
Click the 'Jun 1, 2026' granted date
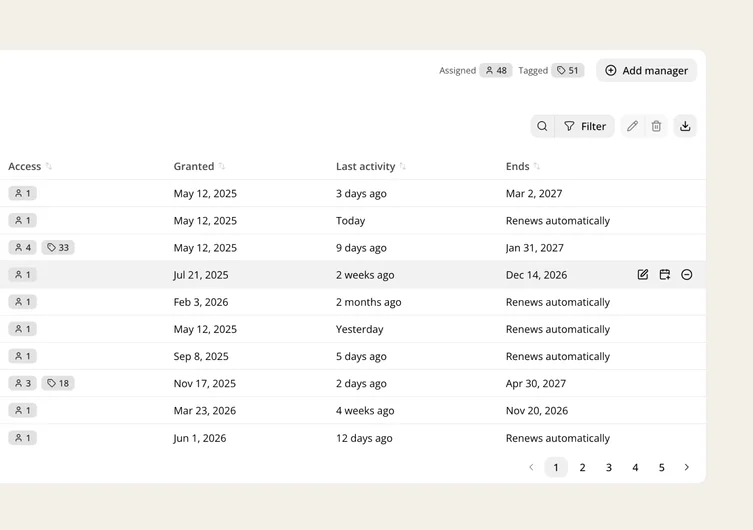(x=200, y=438)
